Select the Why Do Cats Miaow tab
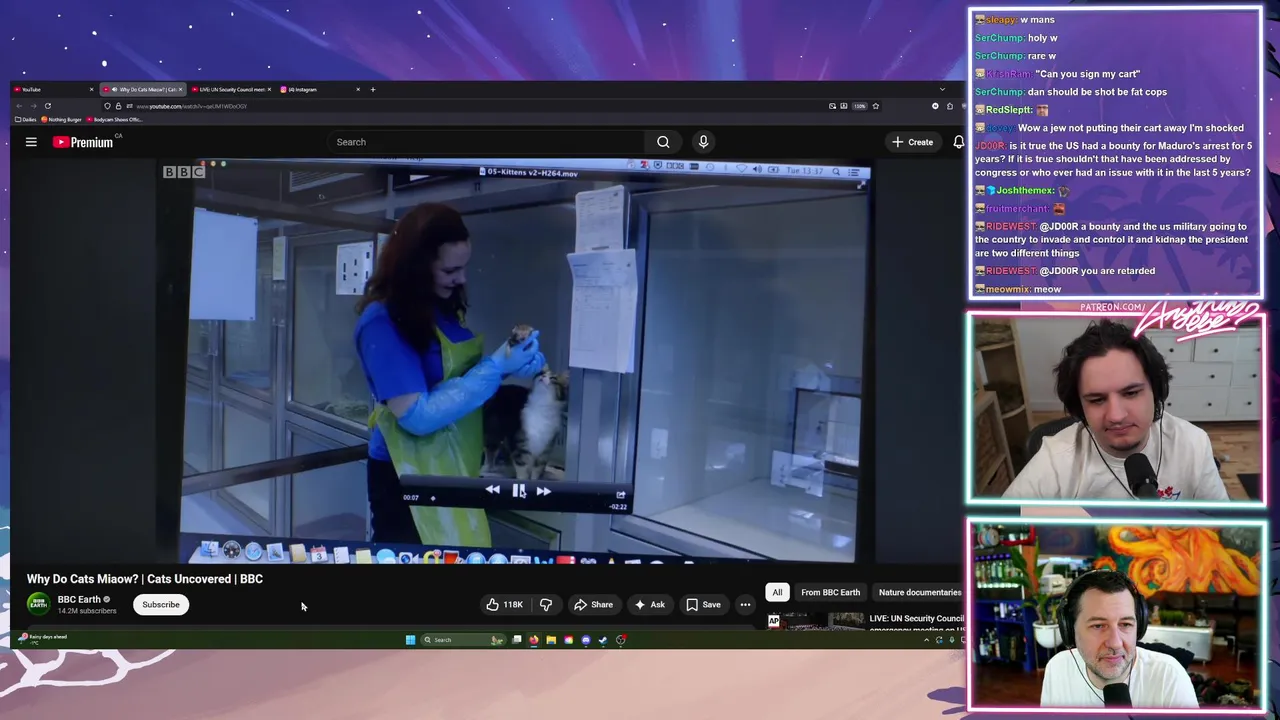Image resolution: width=1280 pixels, height=720 pixels. coord(143,89)
